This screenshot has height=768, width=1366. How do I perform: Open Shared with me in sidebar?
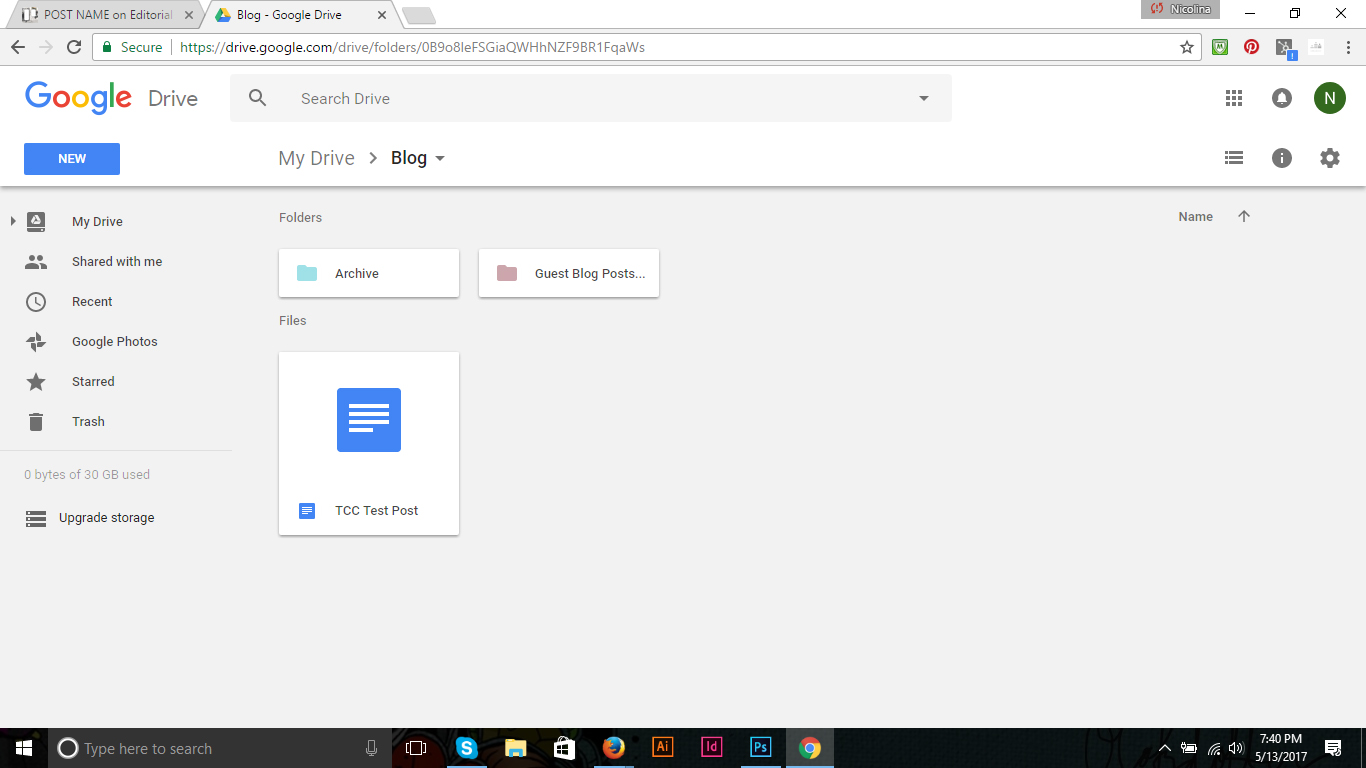coord(116,261)
